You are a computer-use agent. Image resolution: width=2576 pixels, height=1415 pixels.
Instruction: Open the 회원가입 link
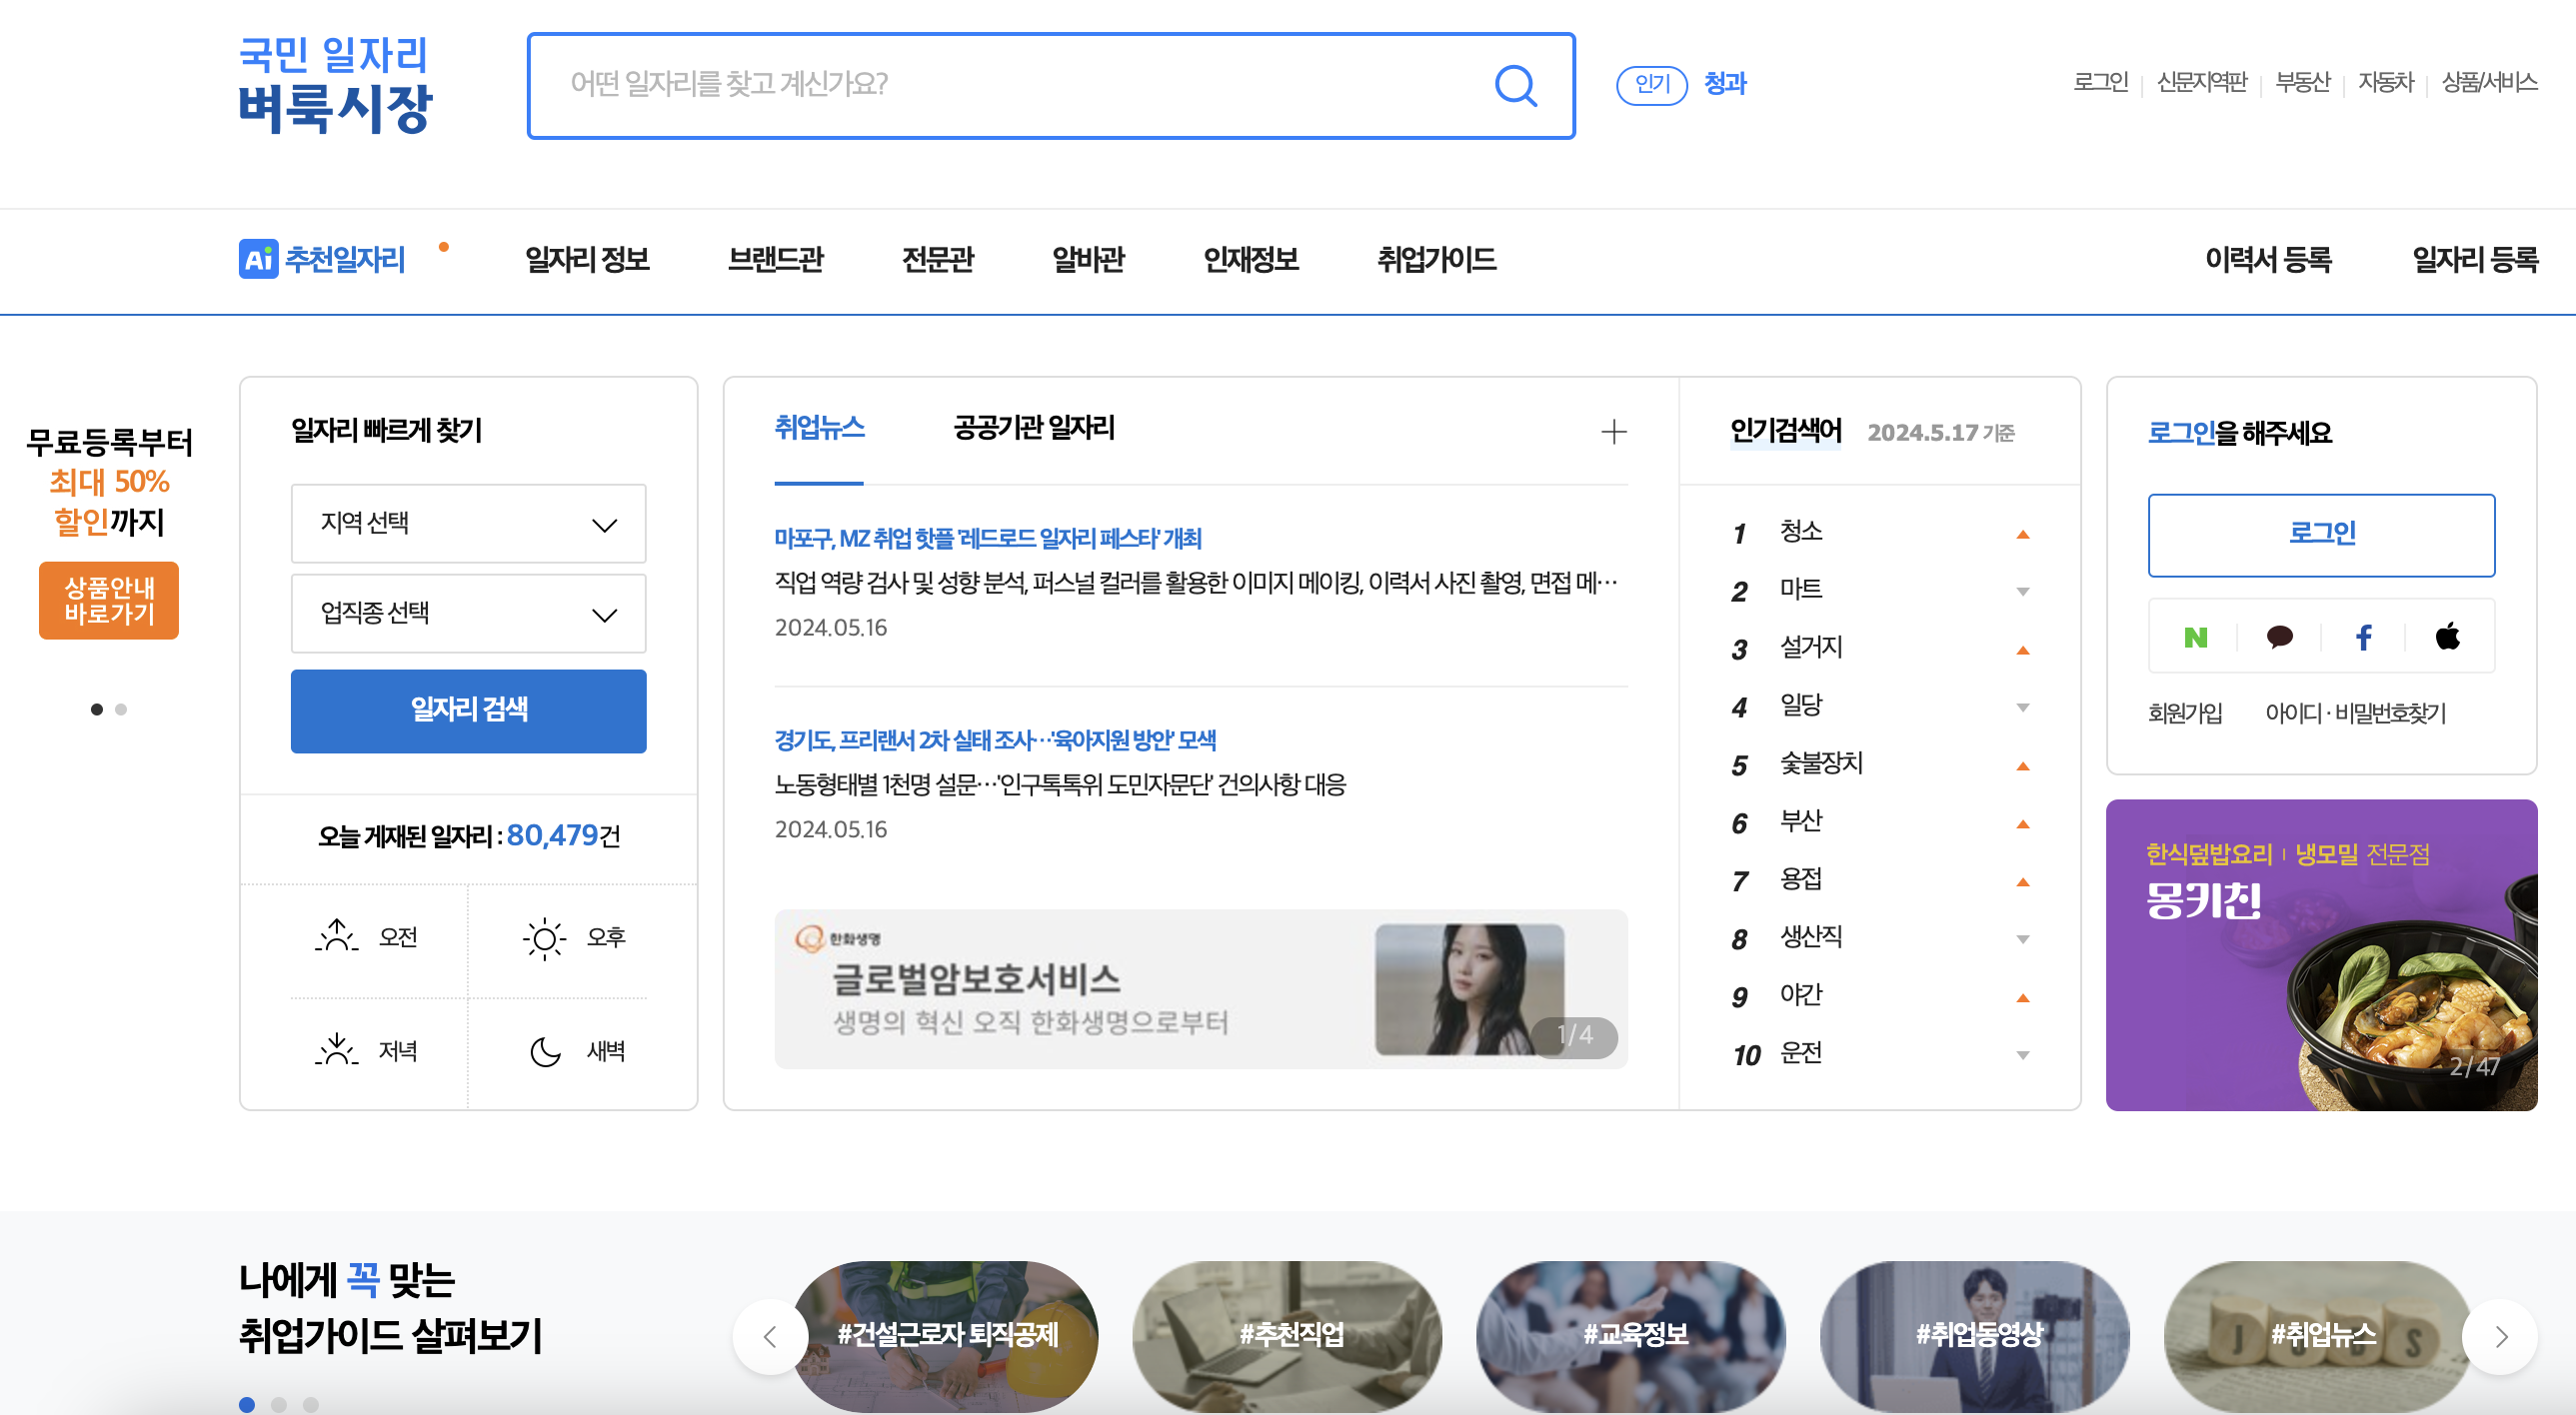2185,713
